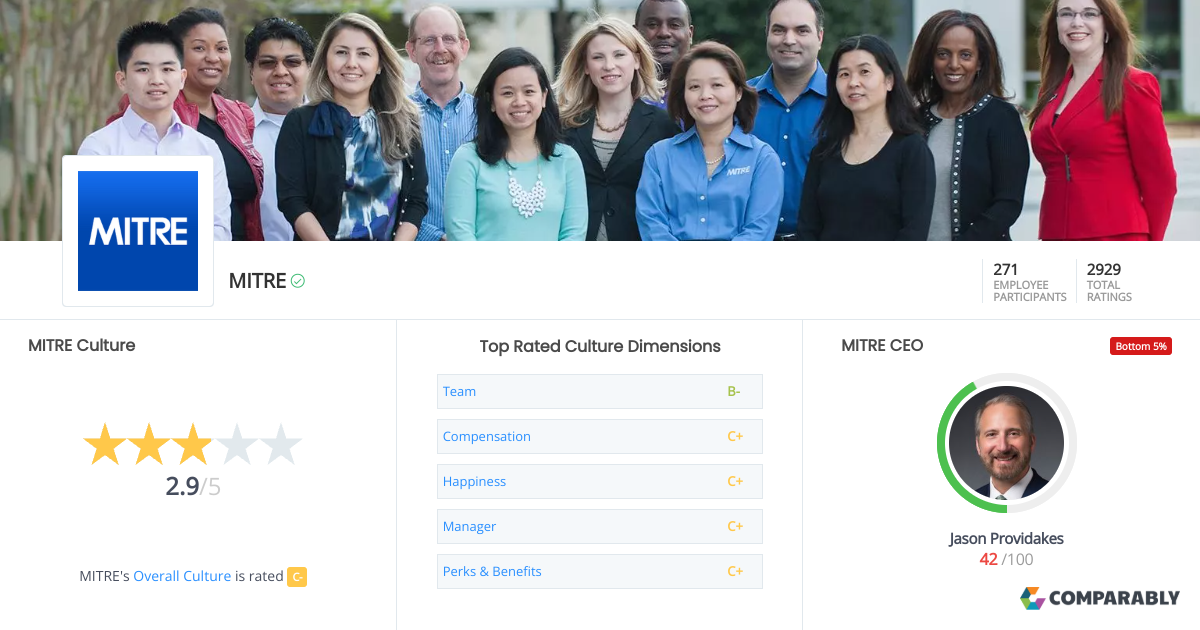The width and height of the screenshot is (1200, 630).
Task: Open the Team culture dimension row
Action: pos(600,391)
